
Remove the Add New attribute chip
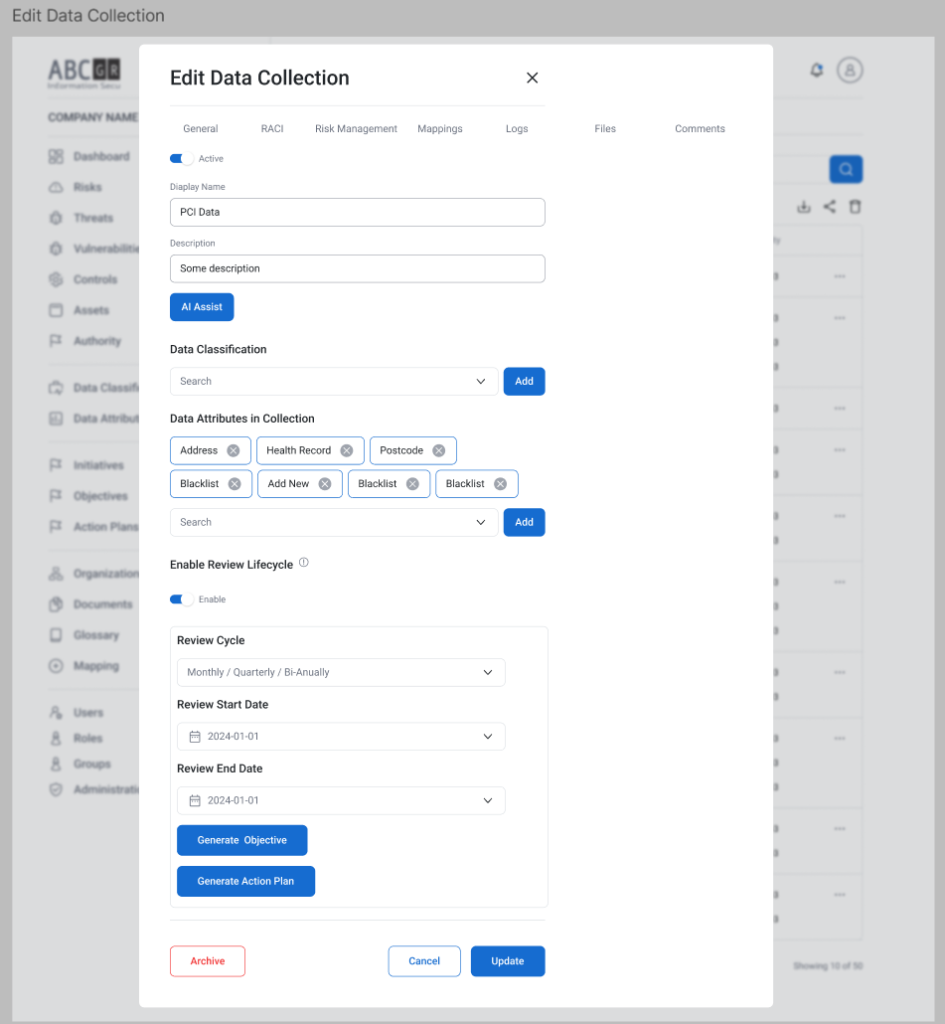pos(325,484)
